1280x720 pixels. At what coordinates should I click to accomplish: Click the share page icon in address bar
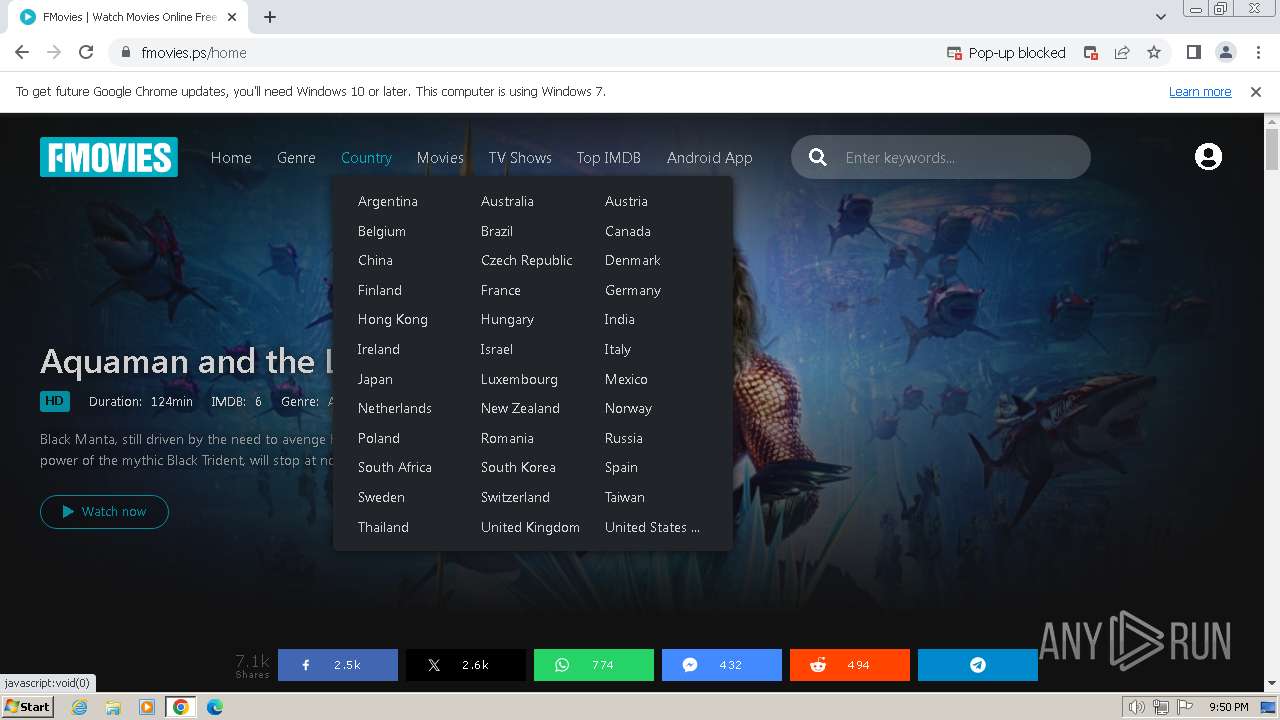[1122, 53]
